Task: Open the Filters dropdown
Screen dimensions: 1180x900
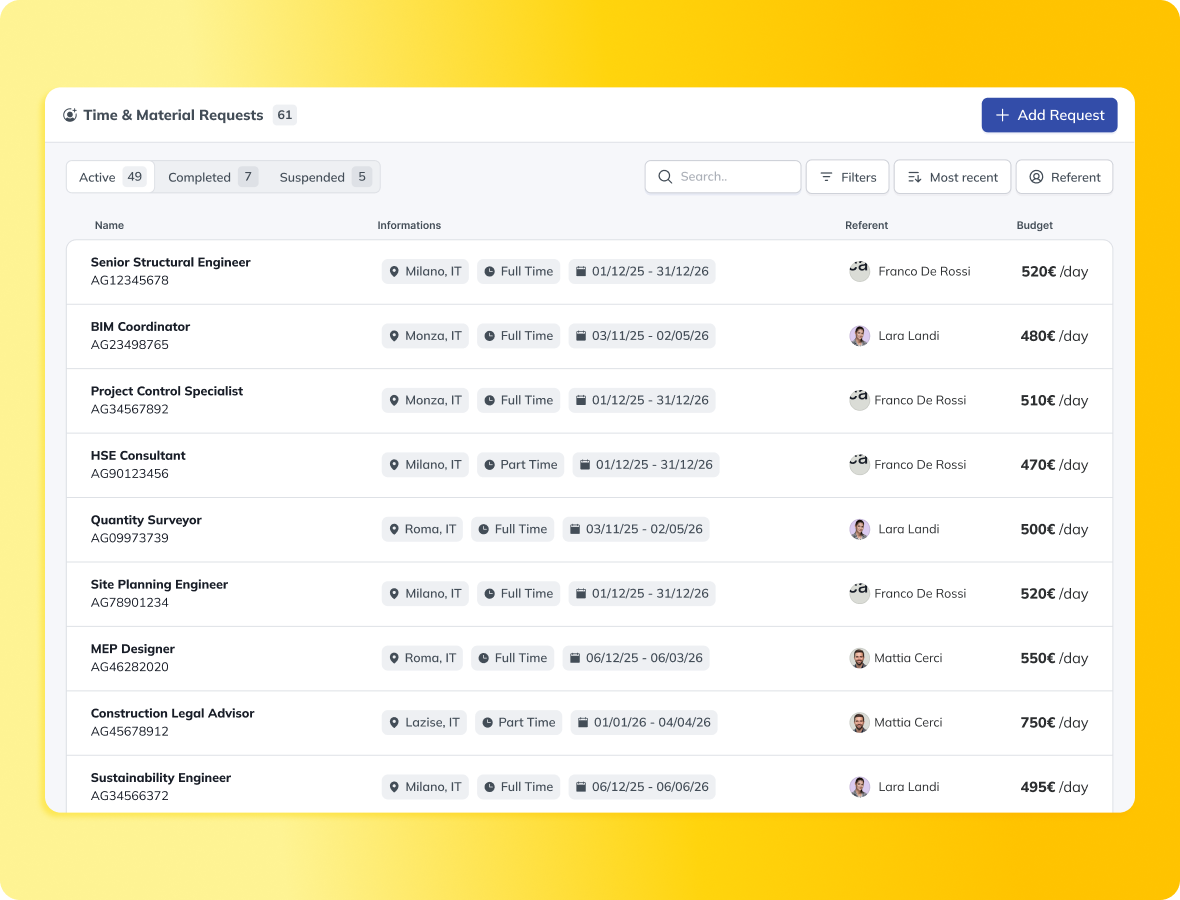Action: [x=848, y=177]
